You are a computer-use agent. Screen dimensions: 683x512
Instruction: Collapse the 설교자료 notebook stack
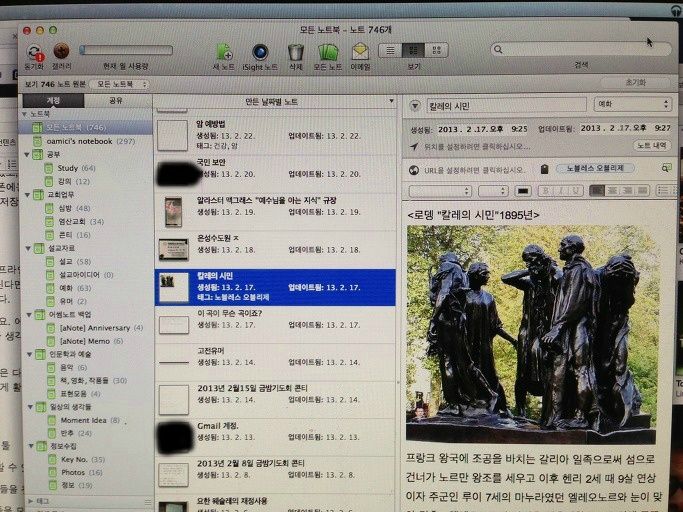click(28, 248)
